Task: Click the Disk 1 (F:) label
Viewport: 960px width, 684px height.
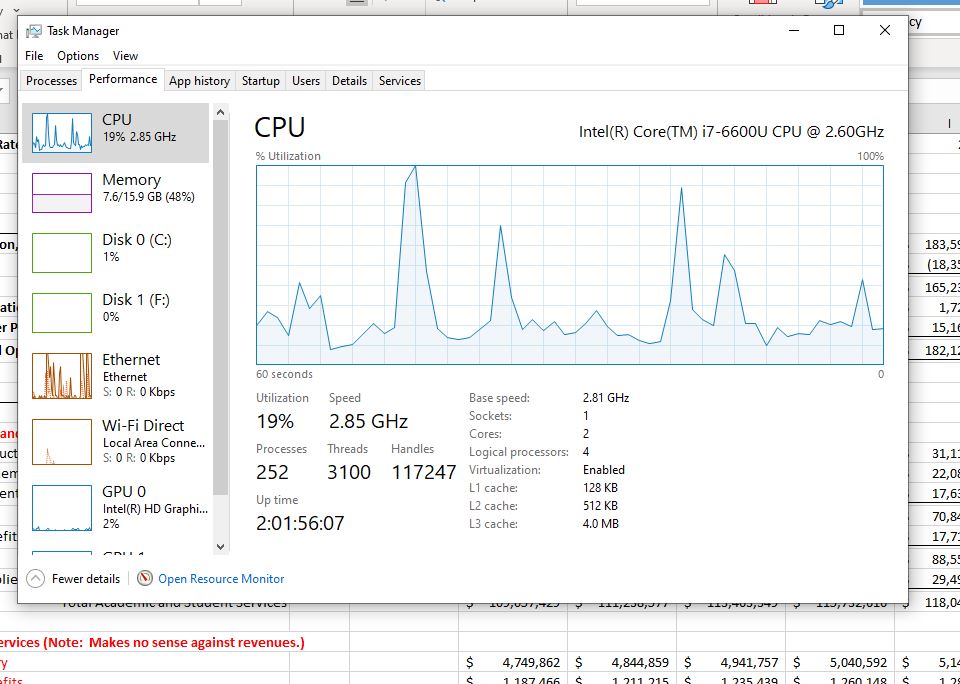Action: tap(136, 300)
